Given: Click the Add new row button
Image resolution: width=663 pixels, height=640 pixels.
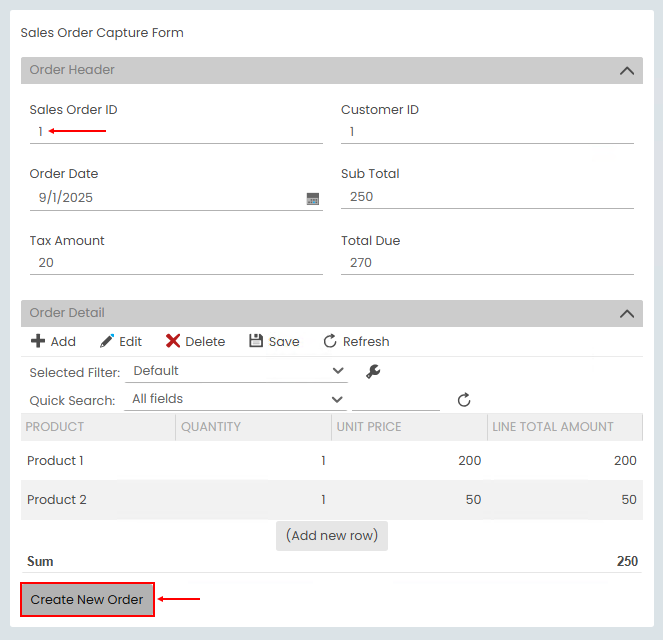Looking at the screenshot, I should pyautogui.click(x=332, y=535).
